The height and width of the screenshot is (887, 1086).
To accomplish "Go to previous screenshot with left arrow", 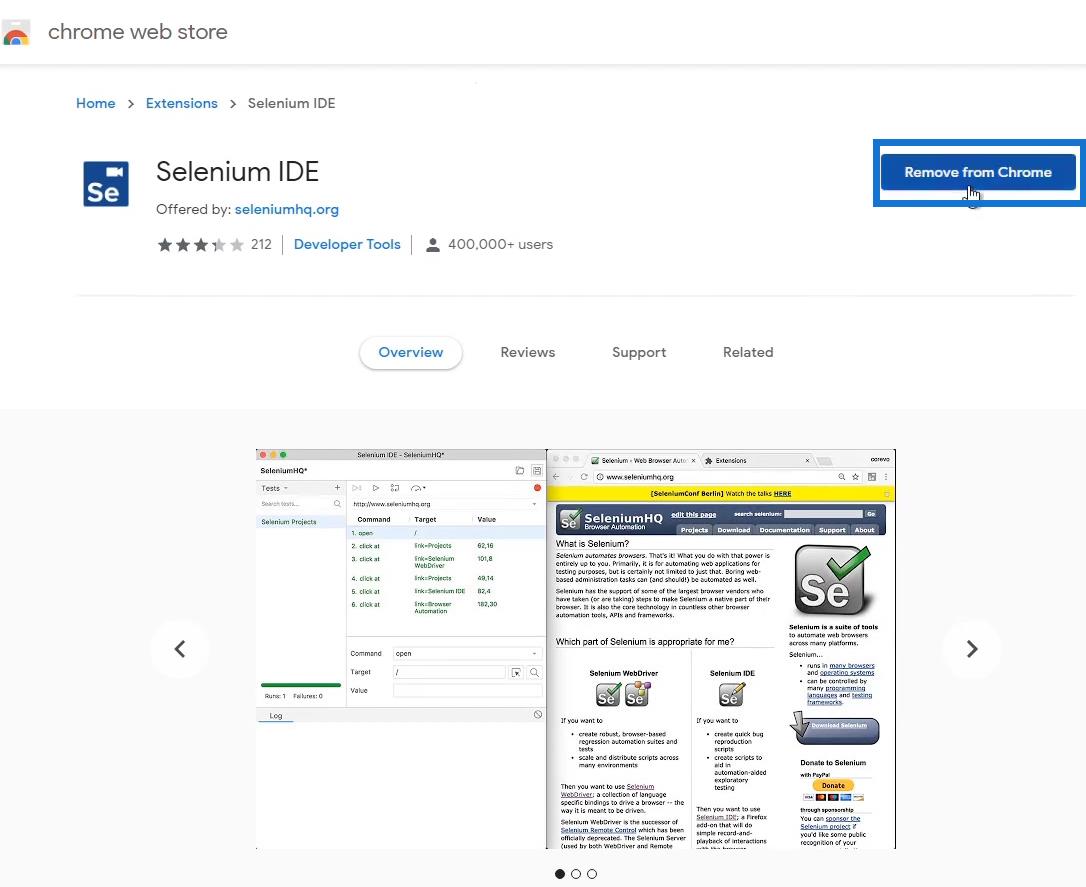I will coord(179,649).
